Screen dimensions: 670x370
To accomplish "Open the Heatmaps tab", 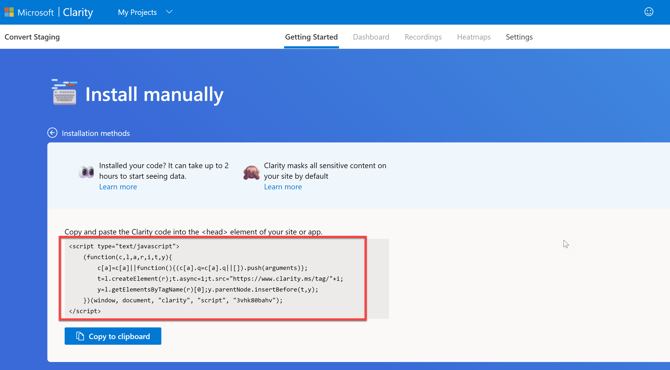I will (474, 37).
